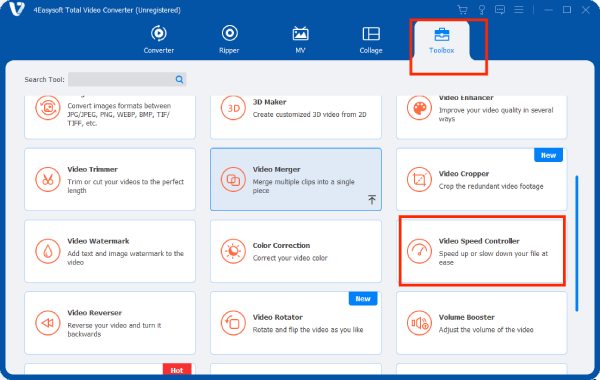Screen dimensions: 600x380
Task: Open the Video Trimmer title
Action: [92, 169]
